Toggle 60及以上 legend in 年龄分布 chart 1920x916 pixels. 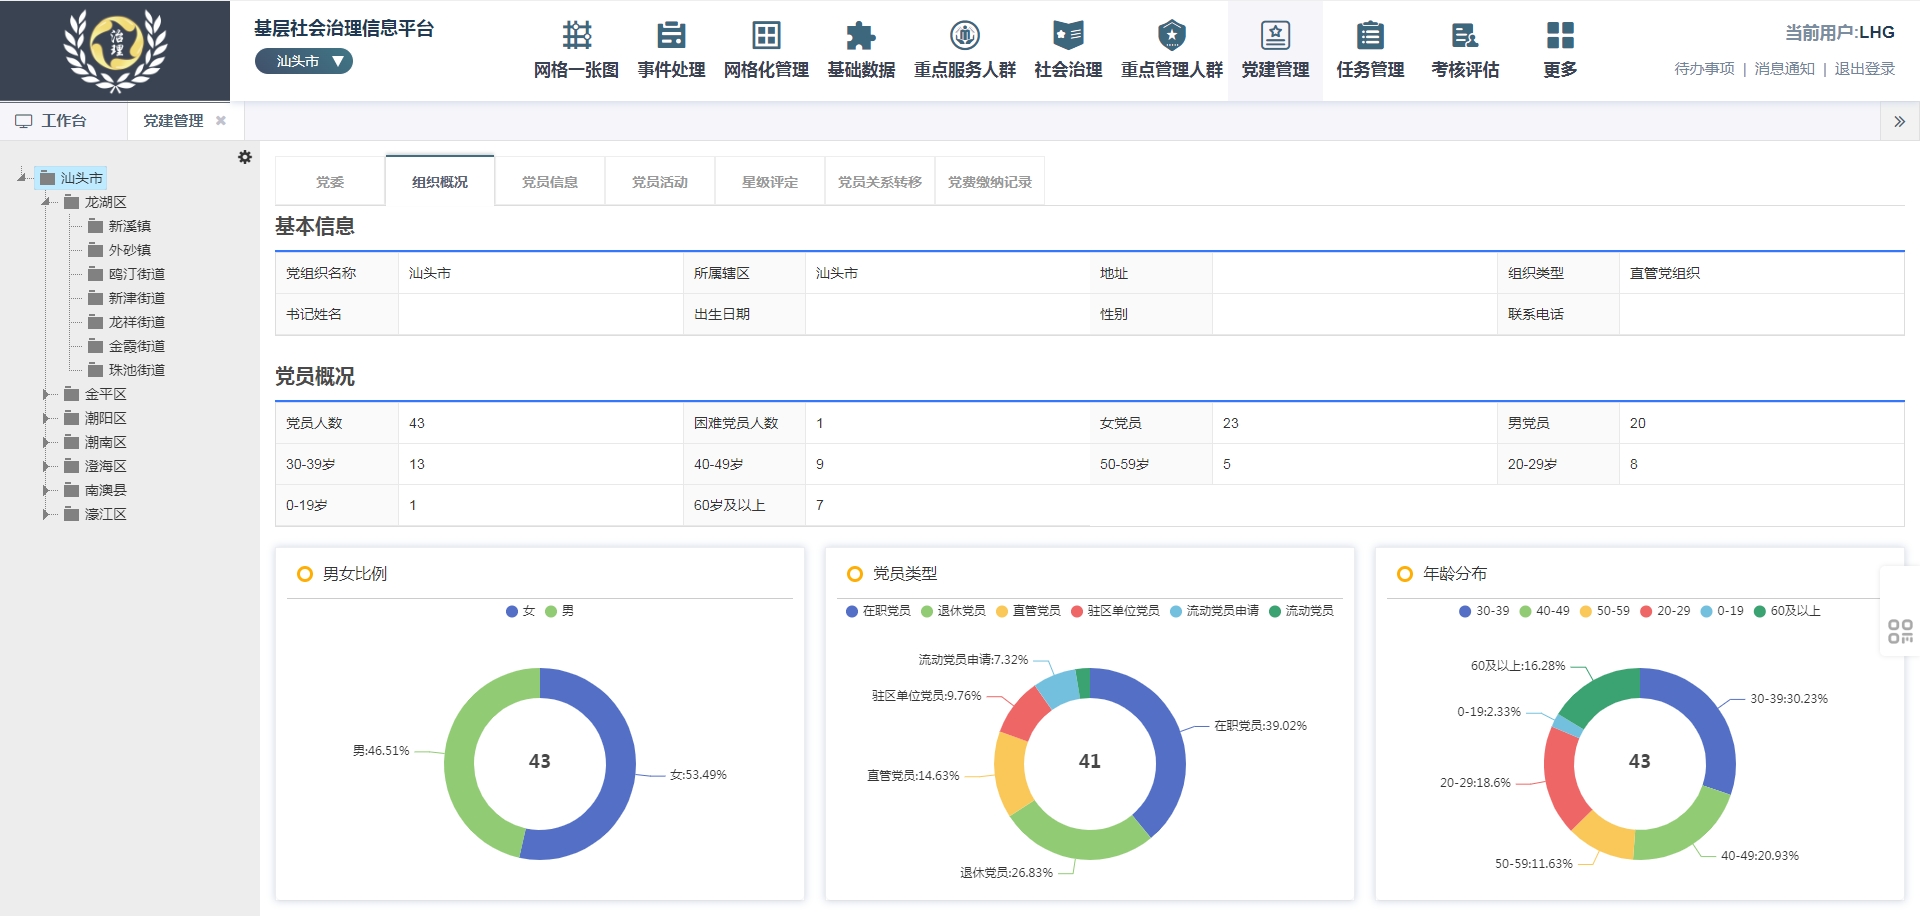[x=1787, y=611]
